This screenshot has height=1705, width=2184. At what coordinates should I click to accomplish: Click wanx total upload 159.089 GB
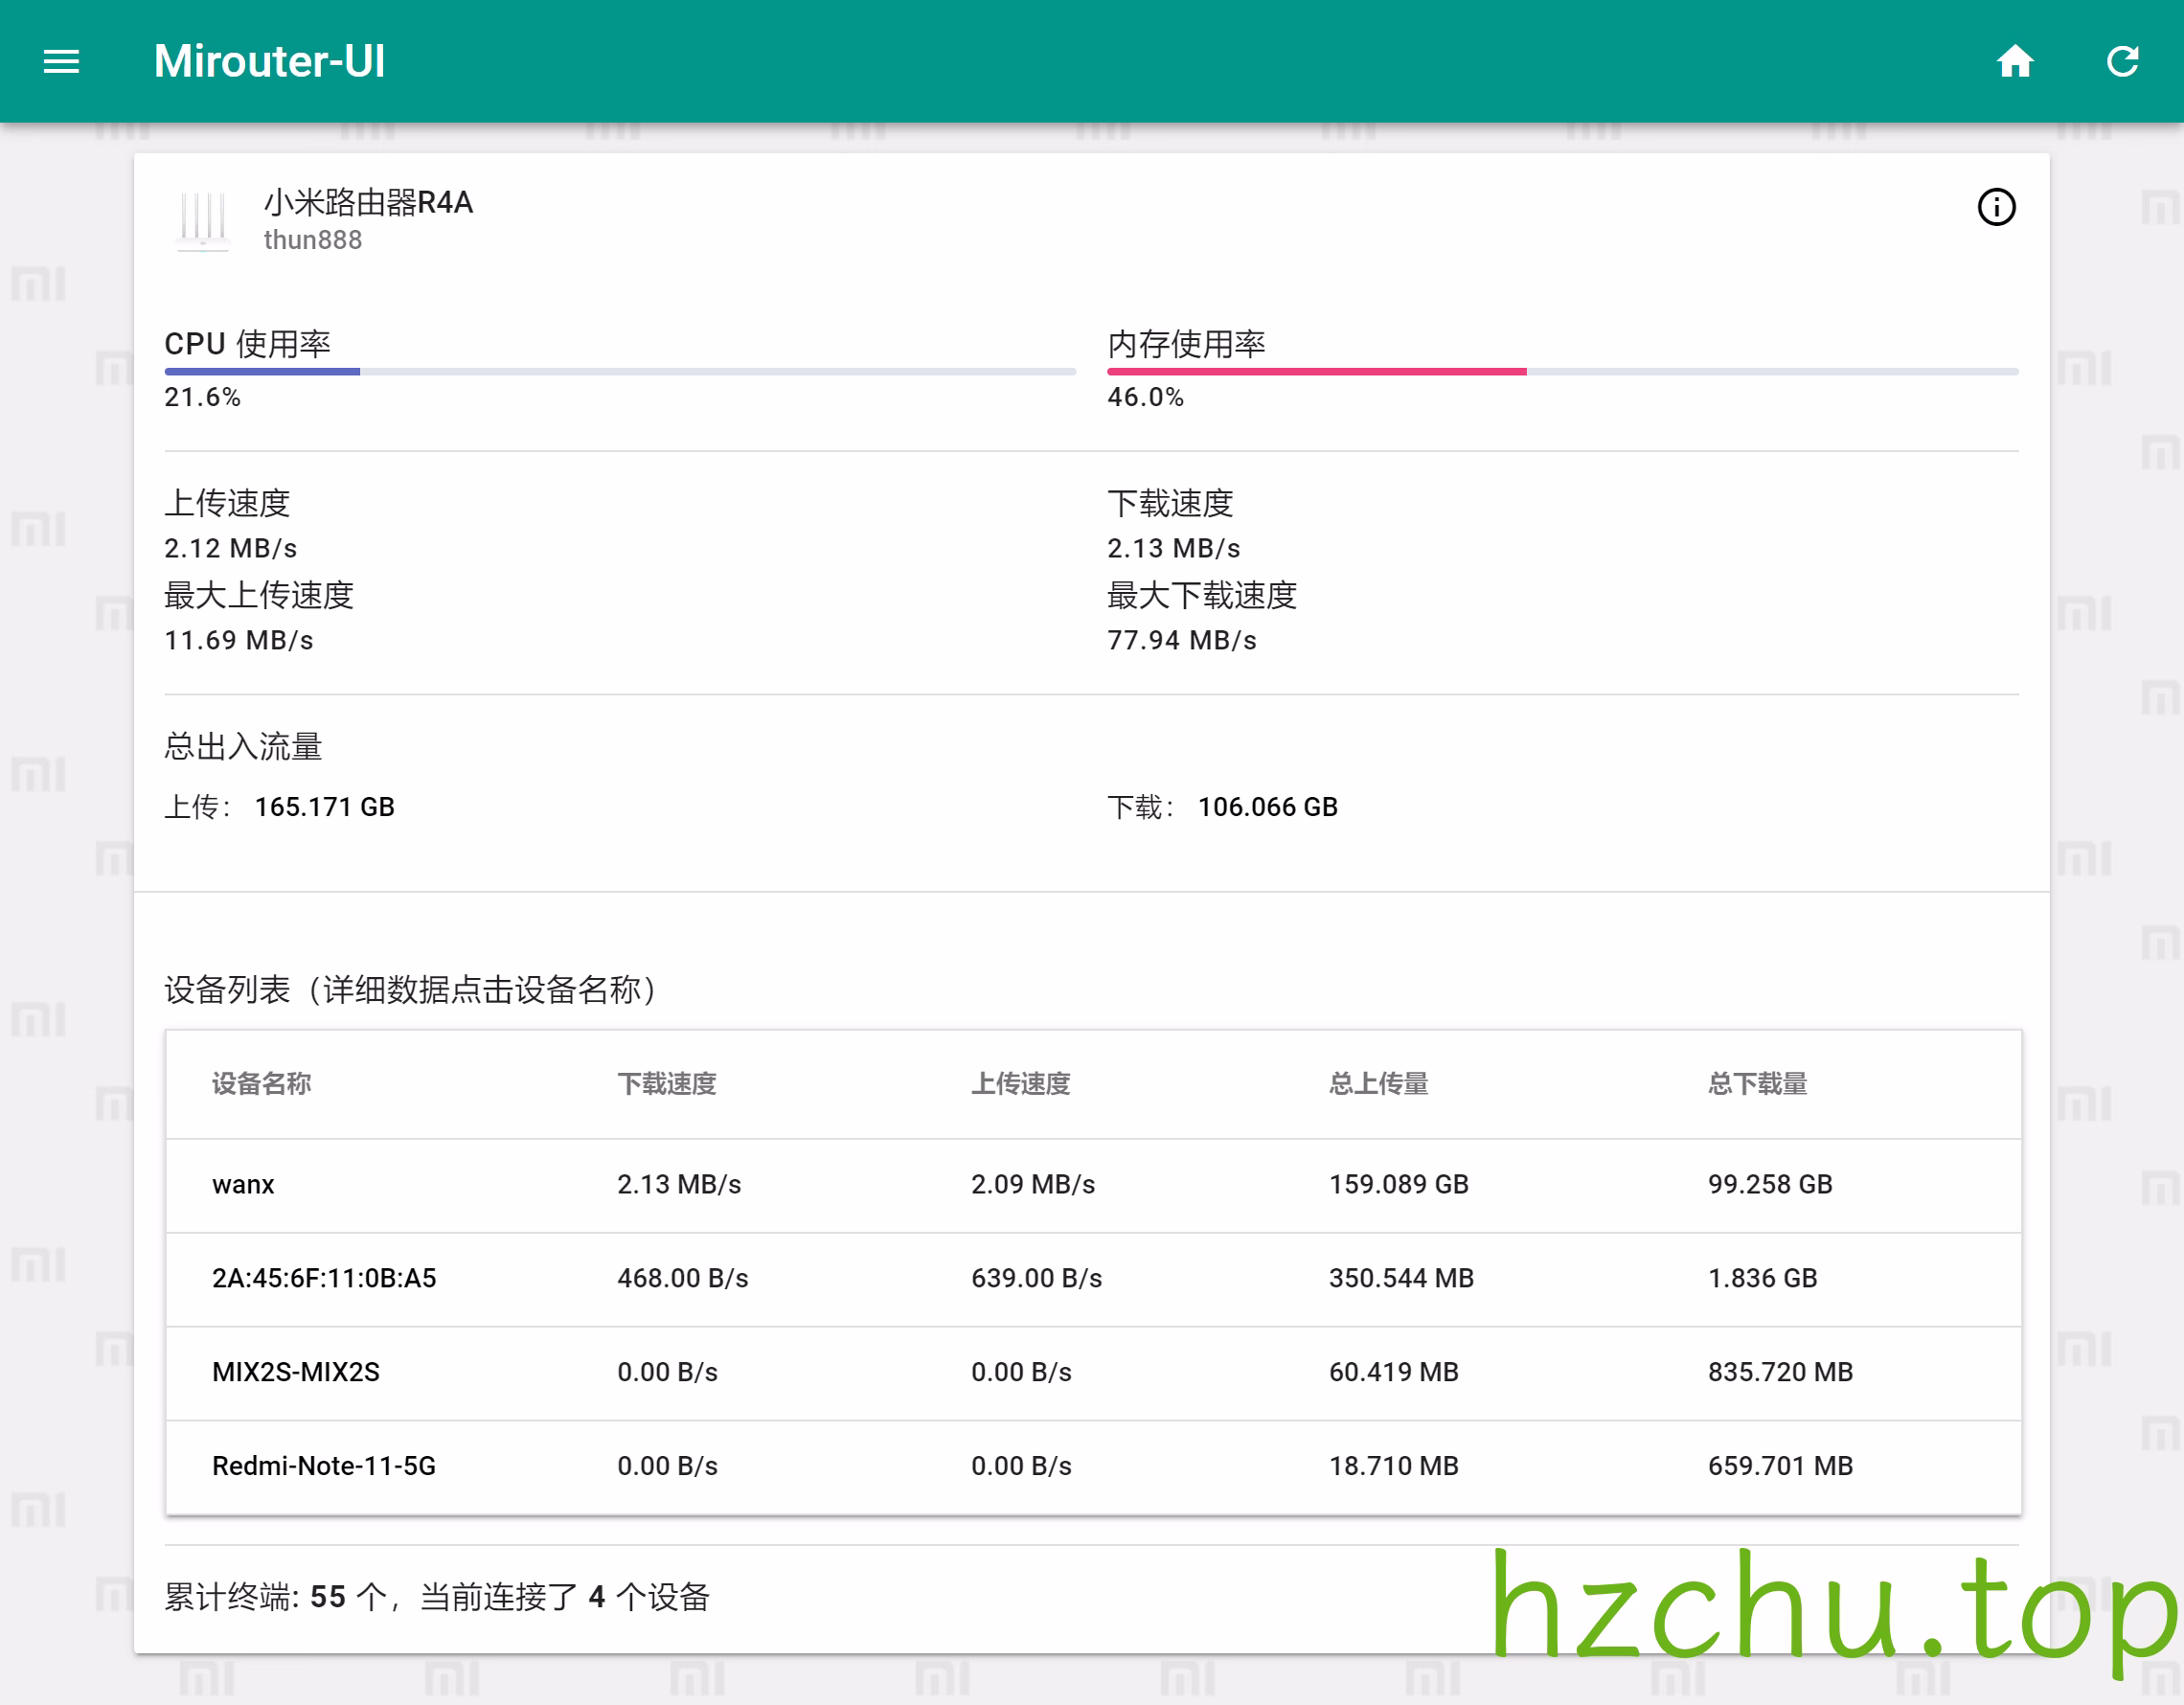click(1398, 1185)
